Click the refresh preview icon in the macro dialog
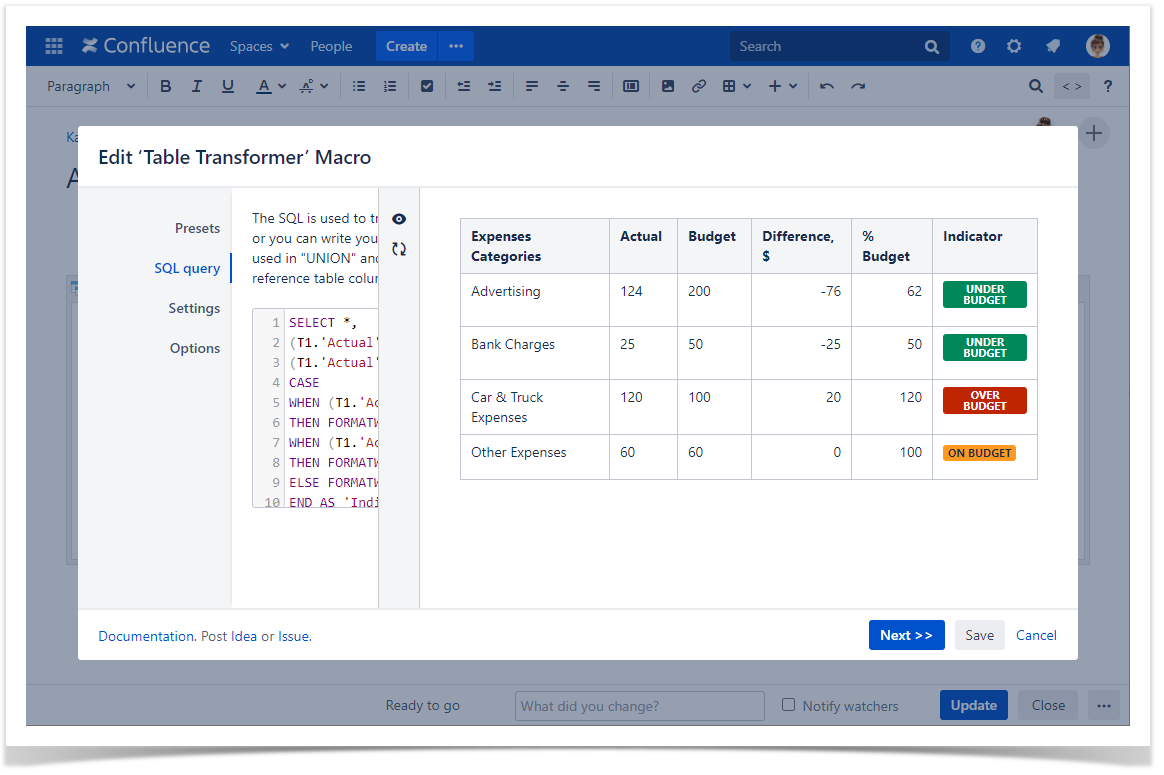The width and height of the screenshot is (1164, 775). 399,250
